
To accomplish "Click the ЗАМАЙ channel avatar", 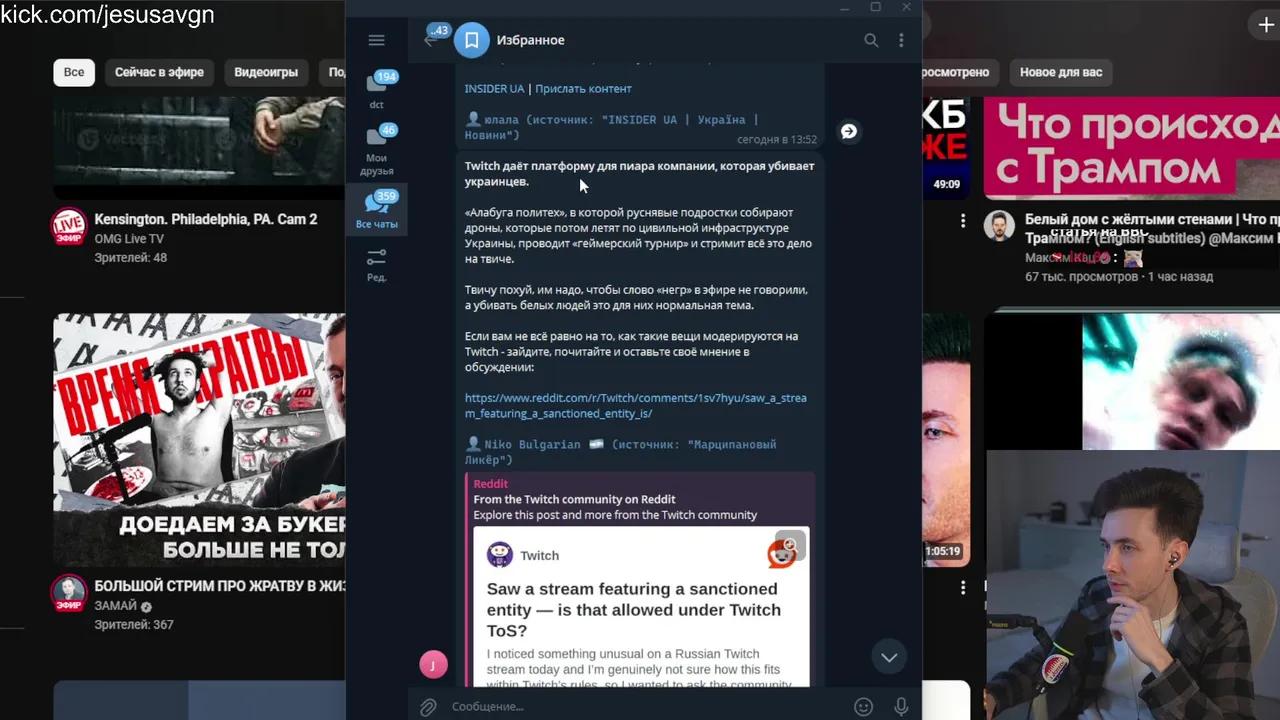I will pyautogui.click(x=69, y=593).
